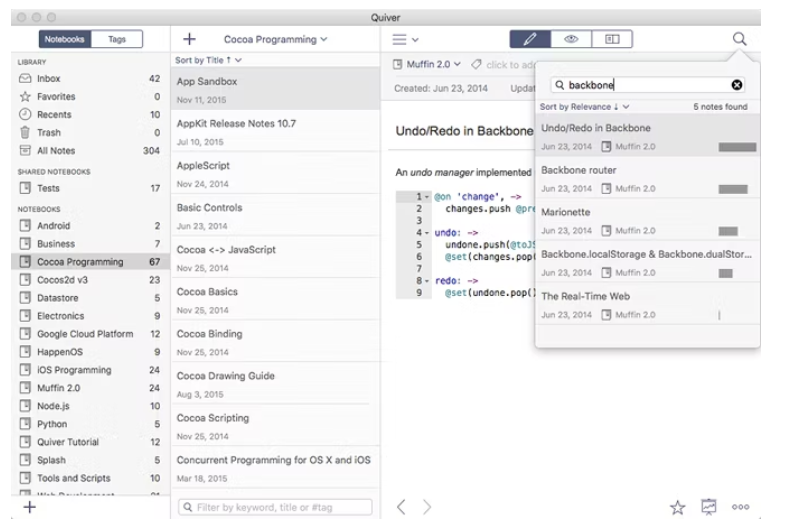Image resolution: width=794 pixels, height=530 pixels.
Task: Clear the backbone search text
Action: coord(737,85)
